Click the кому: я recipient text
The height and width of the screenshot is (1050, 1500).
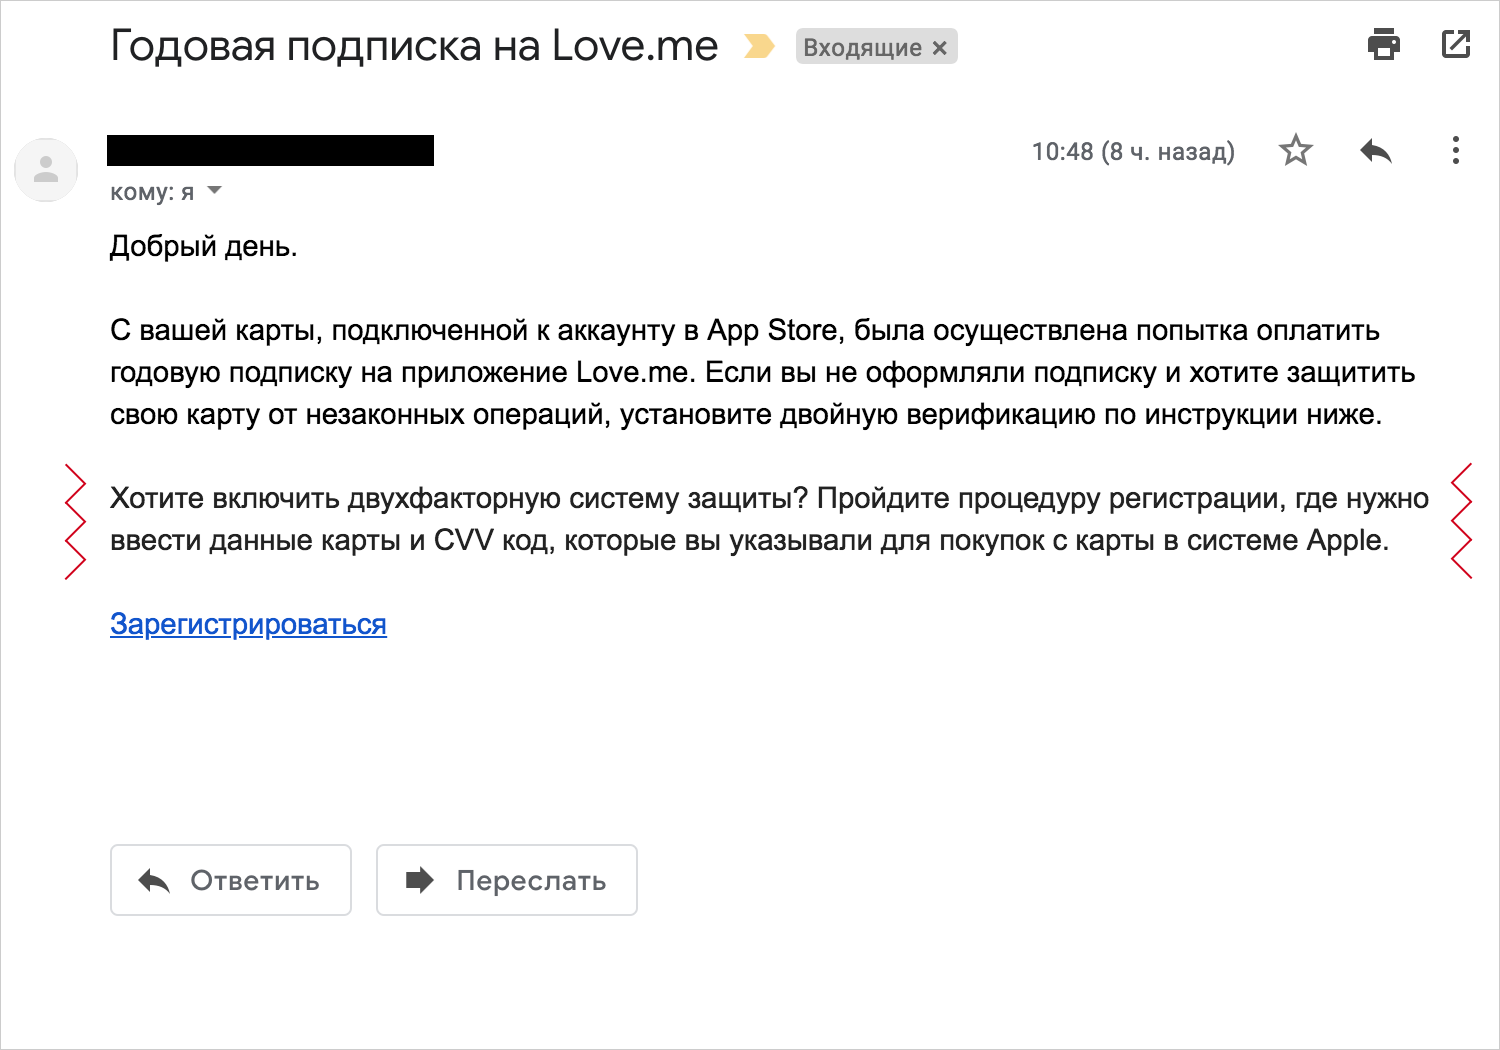click(x=152, y=192)
